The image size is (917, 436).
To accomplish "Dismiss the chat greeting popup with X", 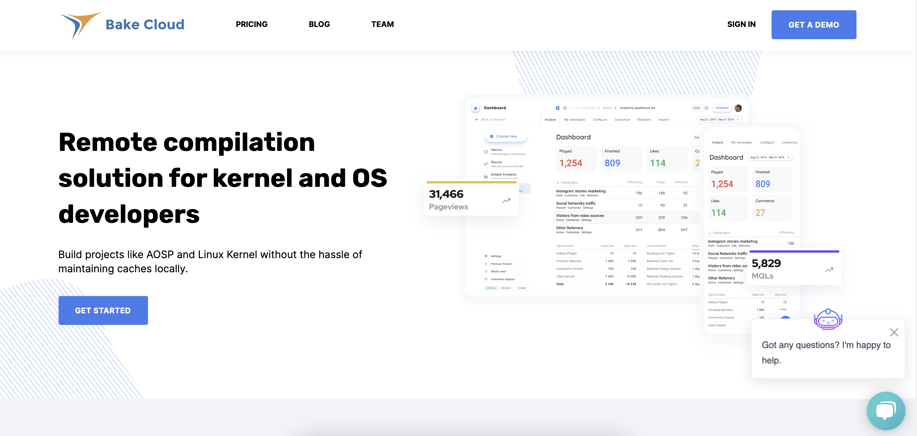I will point(894,332).
